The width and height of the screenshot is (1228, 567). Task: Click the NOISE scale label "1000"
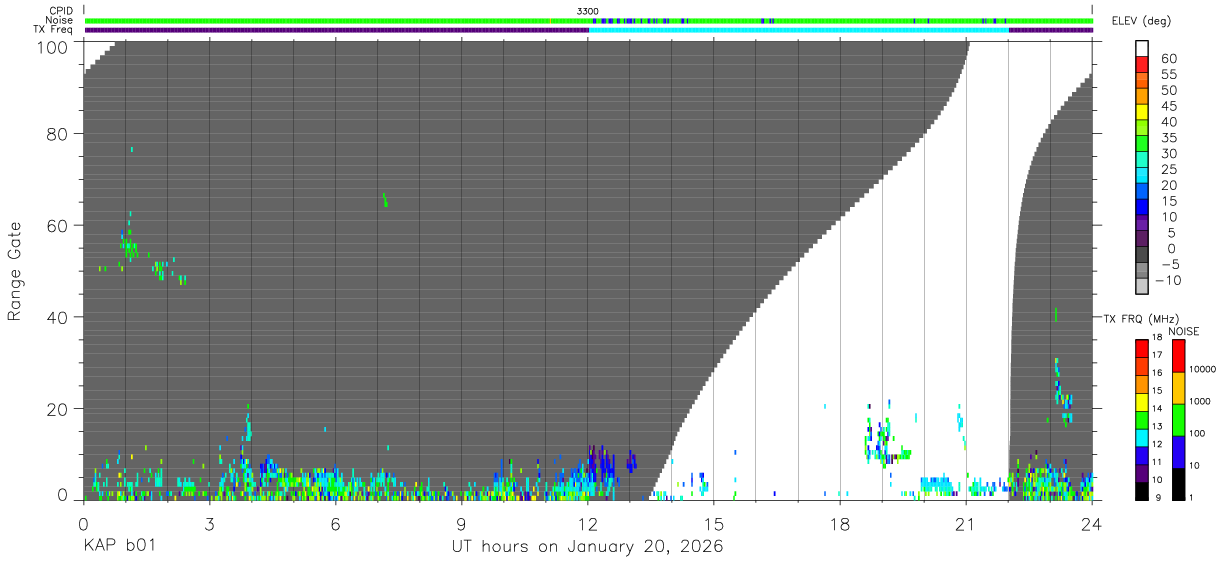click(1199, 401)
